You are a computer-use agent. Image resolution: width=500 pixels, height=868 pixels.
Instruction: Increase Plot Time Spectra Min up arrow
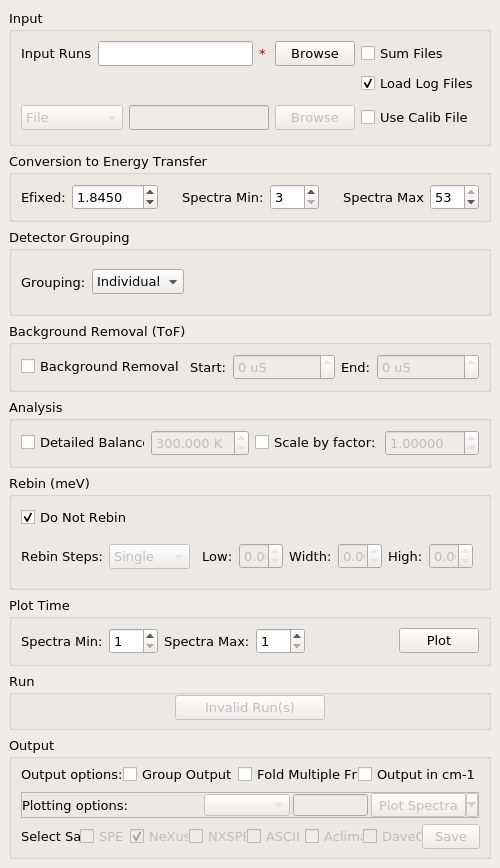pyautogui.click(x=150, y=636)
